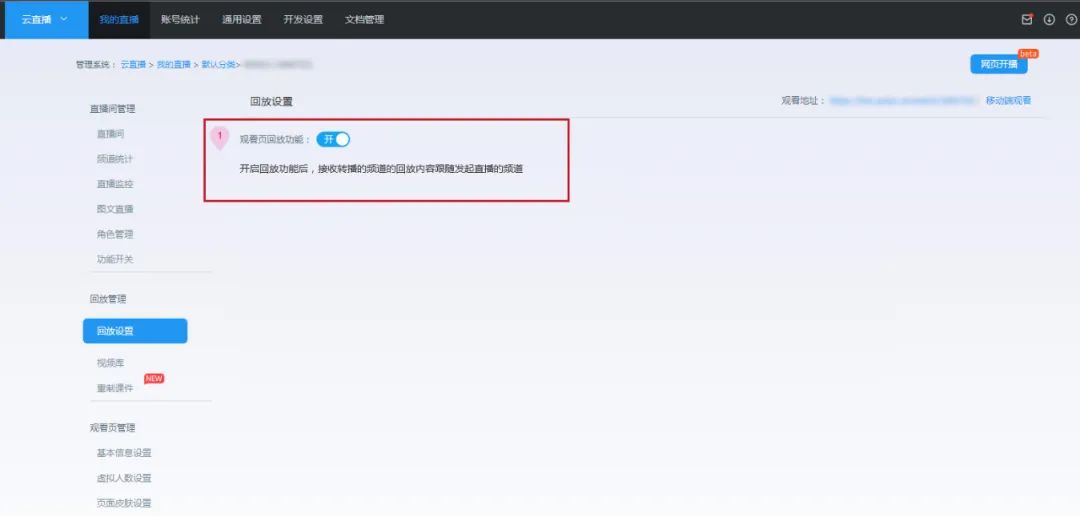1080x516 pixels.
Task: Expand the 云直播 product dropdown
Action: (45, 19)
